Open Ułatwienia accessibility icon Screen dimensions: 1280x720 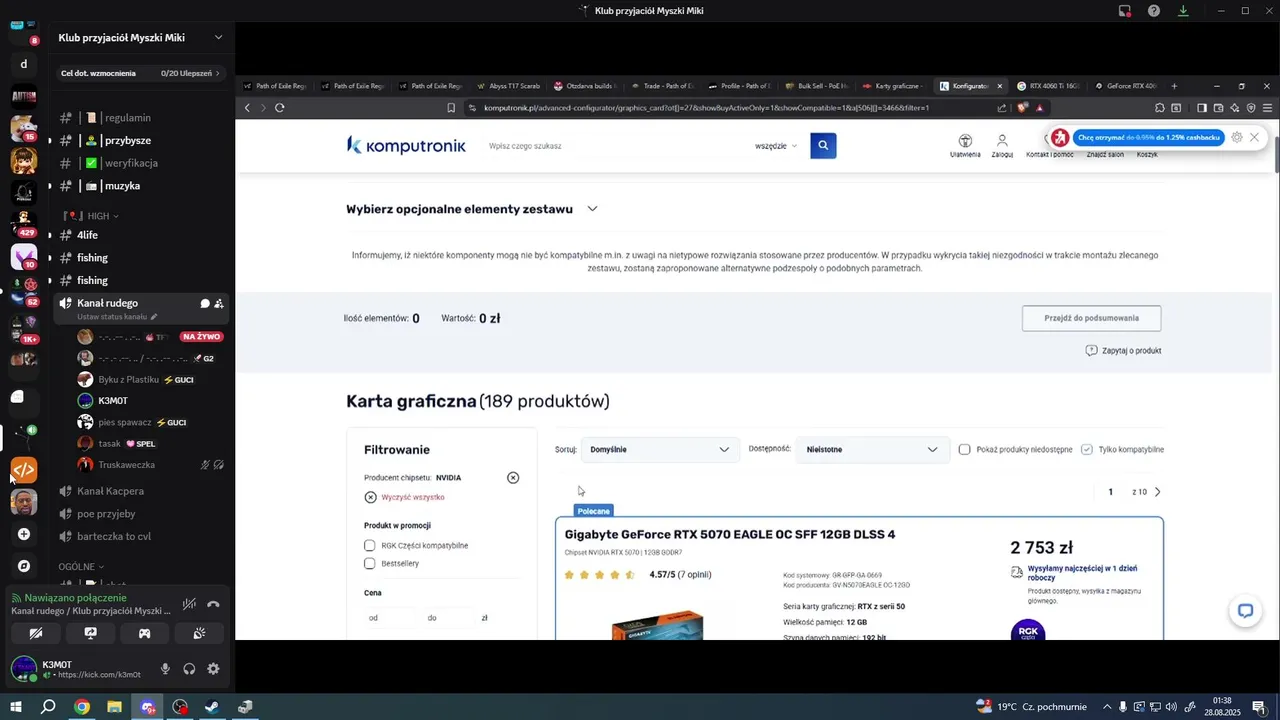965,146
